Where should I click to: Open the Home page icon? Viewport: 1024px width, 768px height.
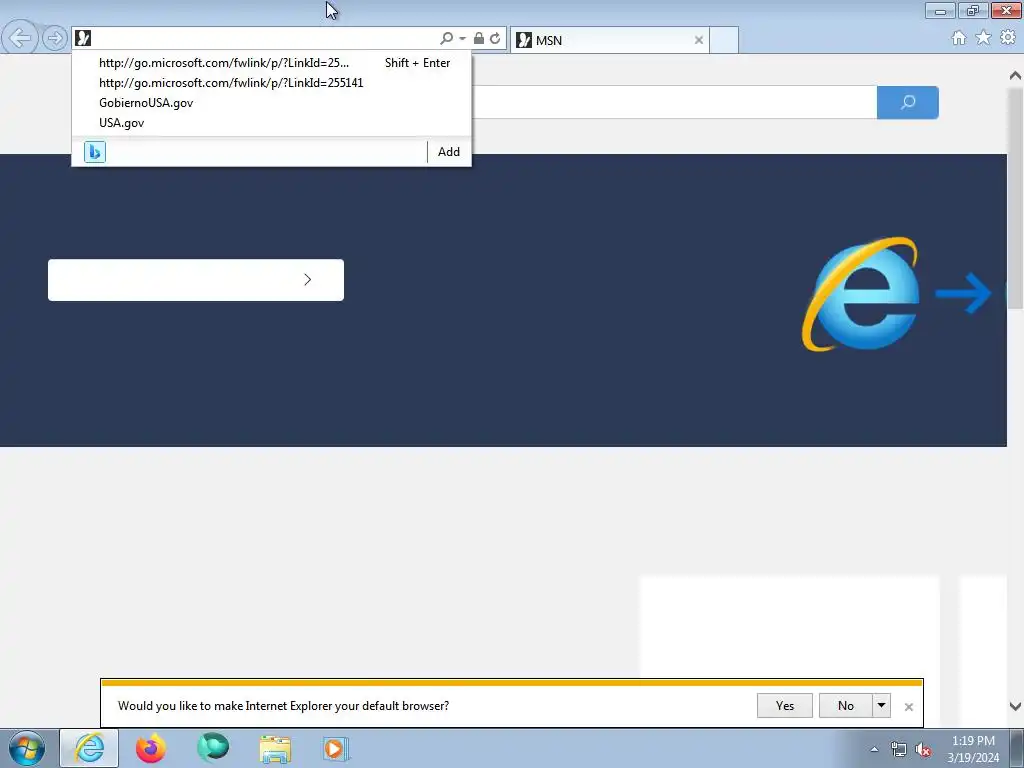[959, 38]
